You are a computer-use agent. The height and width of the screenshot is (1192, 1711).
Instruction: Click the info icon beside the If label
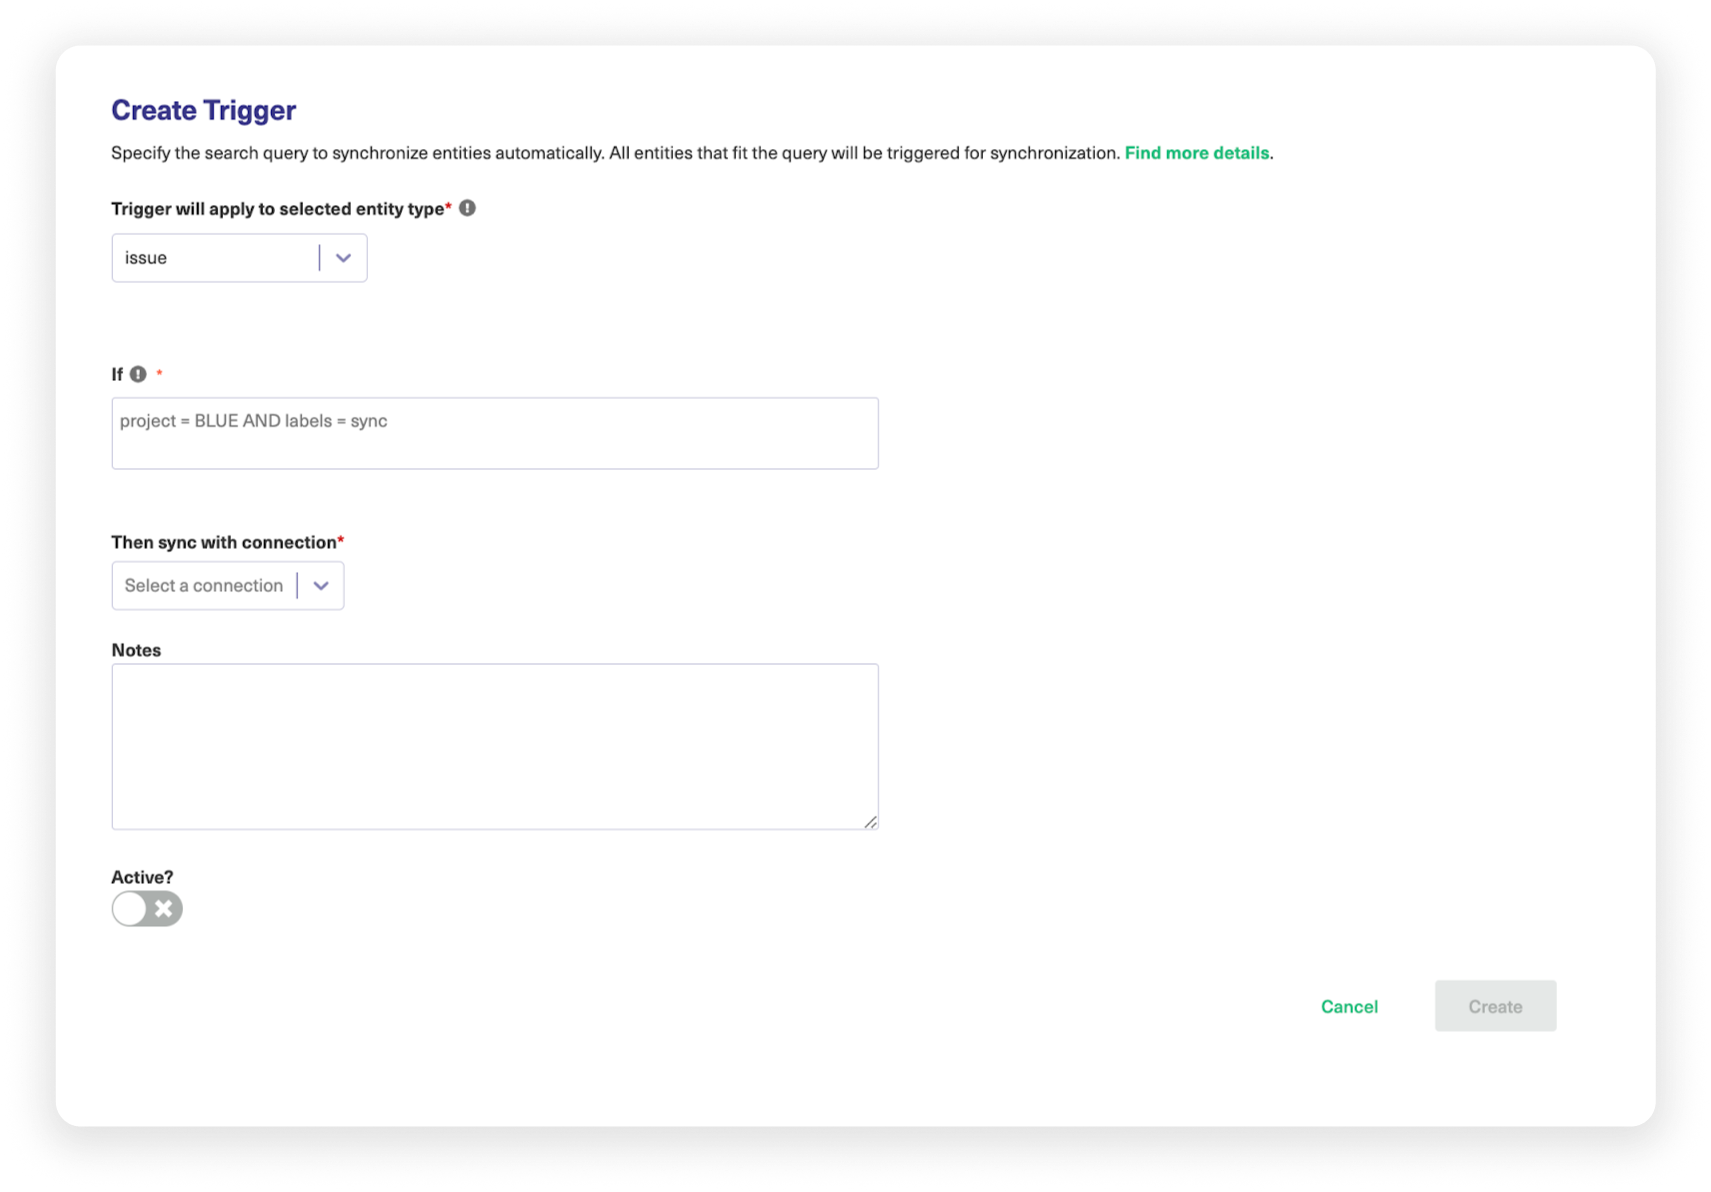click(x=137, y=374)
